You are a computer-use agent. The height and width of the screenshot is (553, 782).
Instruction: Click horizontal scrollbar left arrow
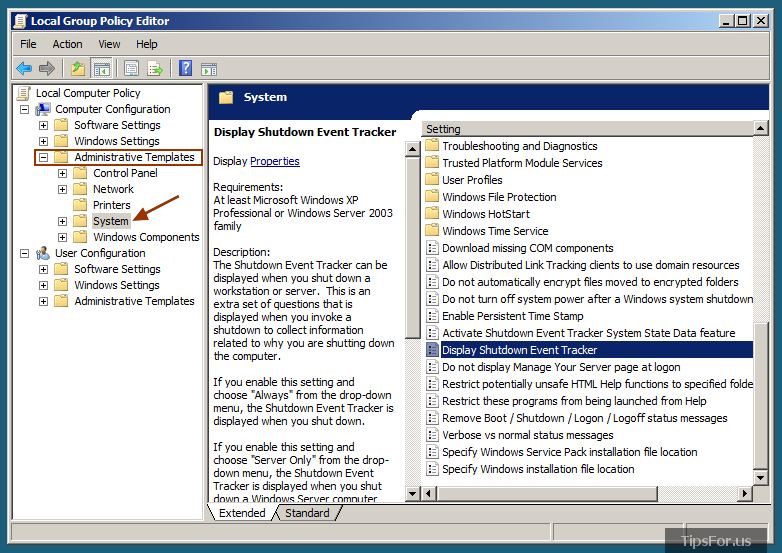click(428, 493)
